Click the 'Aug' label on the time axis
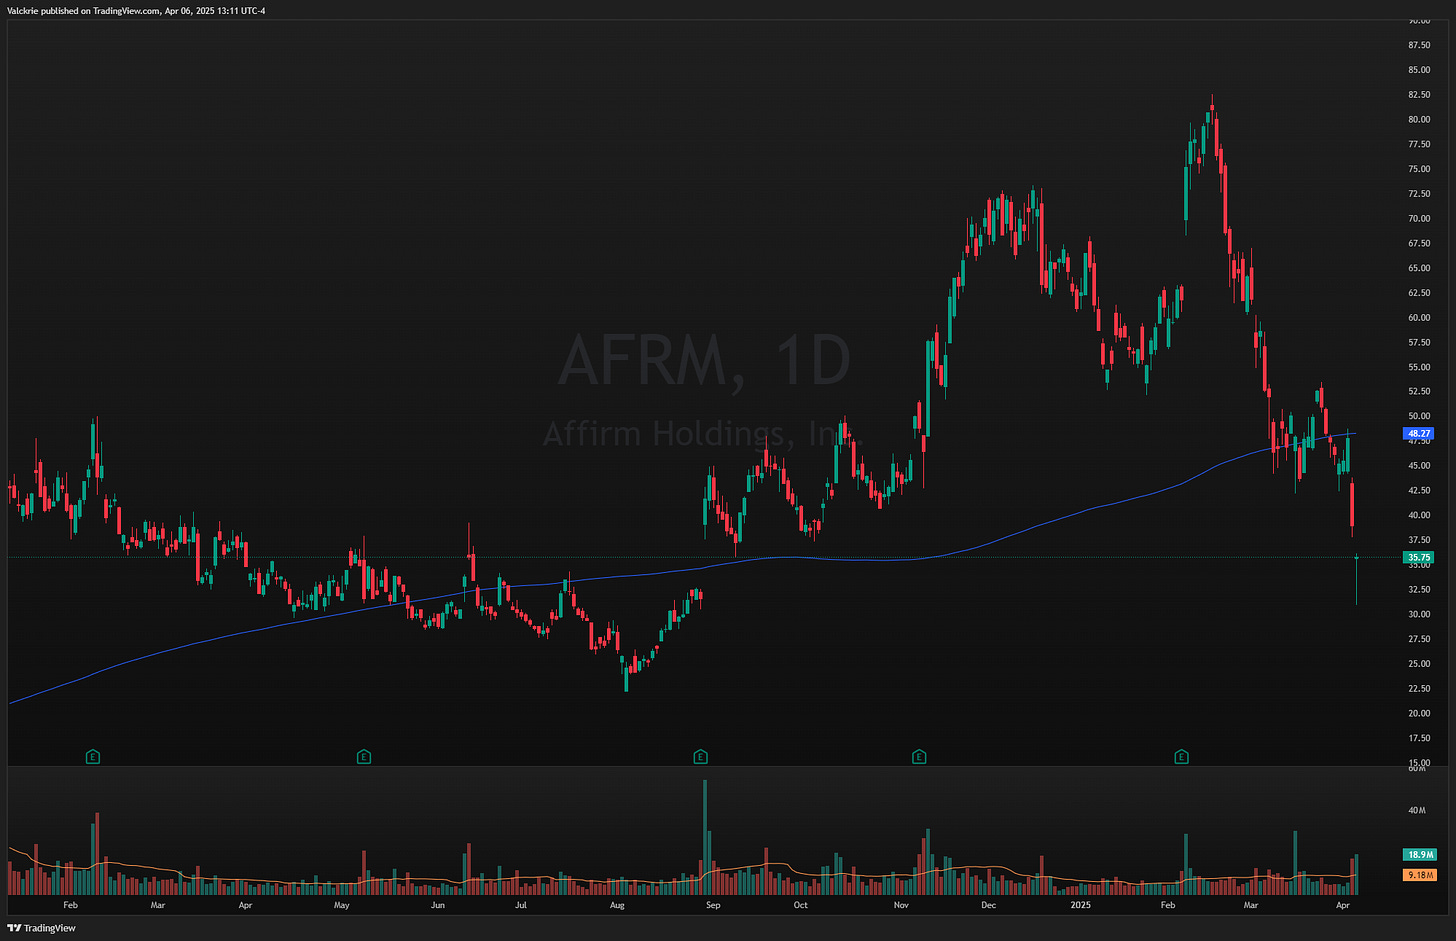 pyautogui.click(x=617, y=905)
